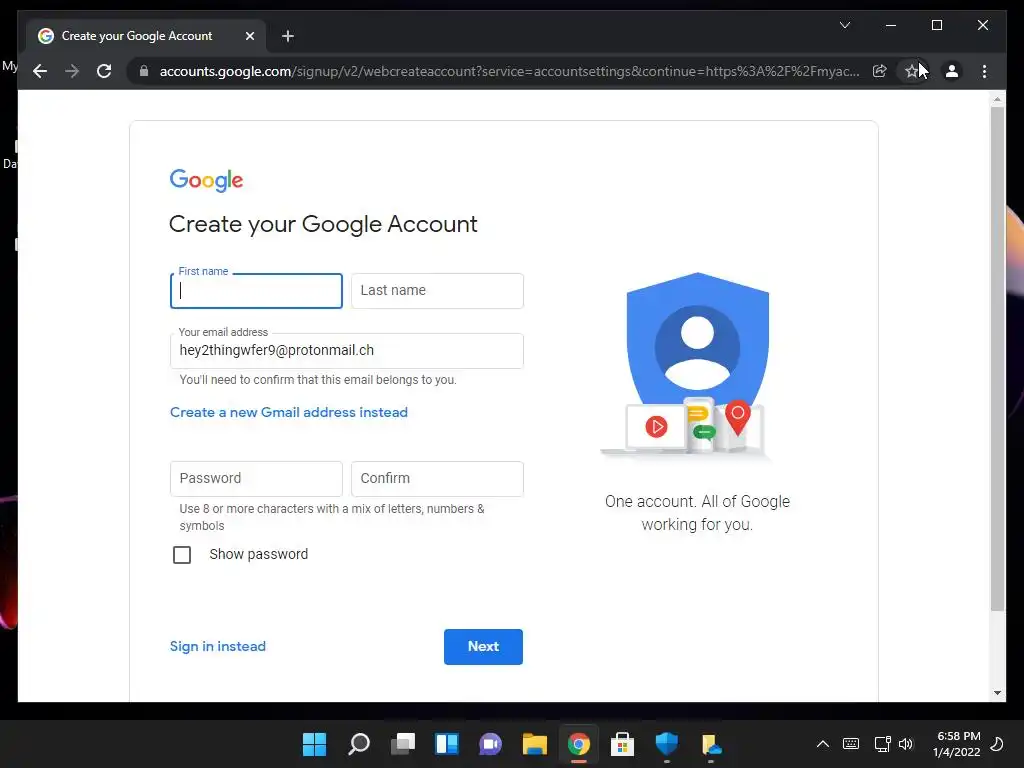The height and width of the screenshot is (768, 1024).
Task: Open the Widgets panel
Action: point(447,744)
